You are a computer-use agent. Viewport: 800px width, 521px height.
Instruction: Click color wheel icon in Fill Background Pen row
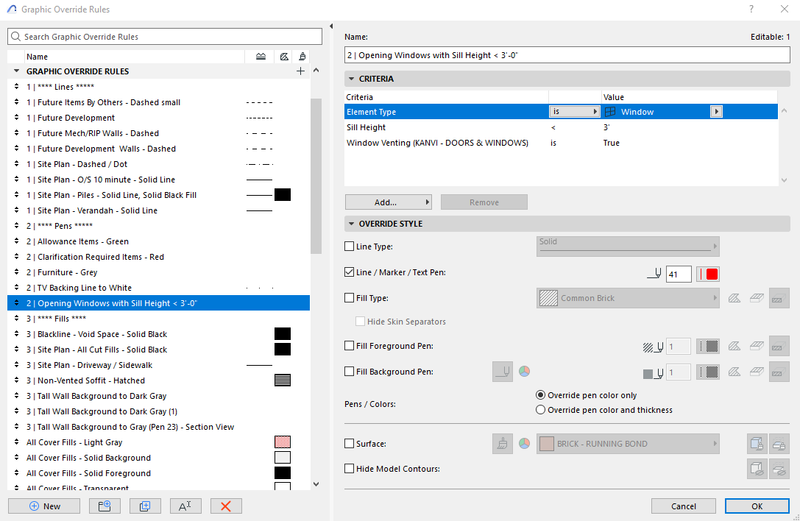524,371
